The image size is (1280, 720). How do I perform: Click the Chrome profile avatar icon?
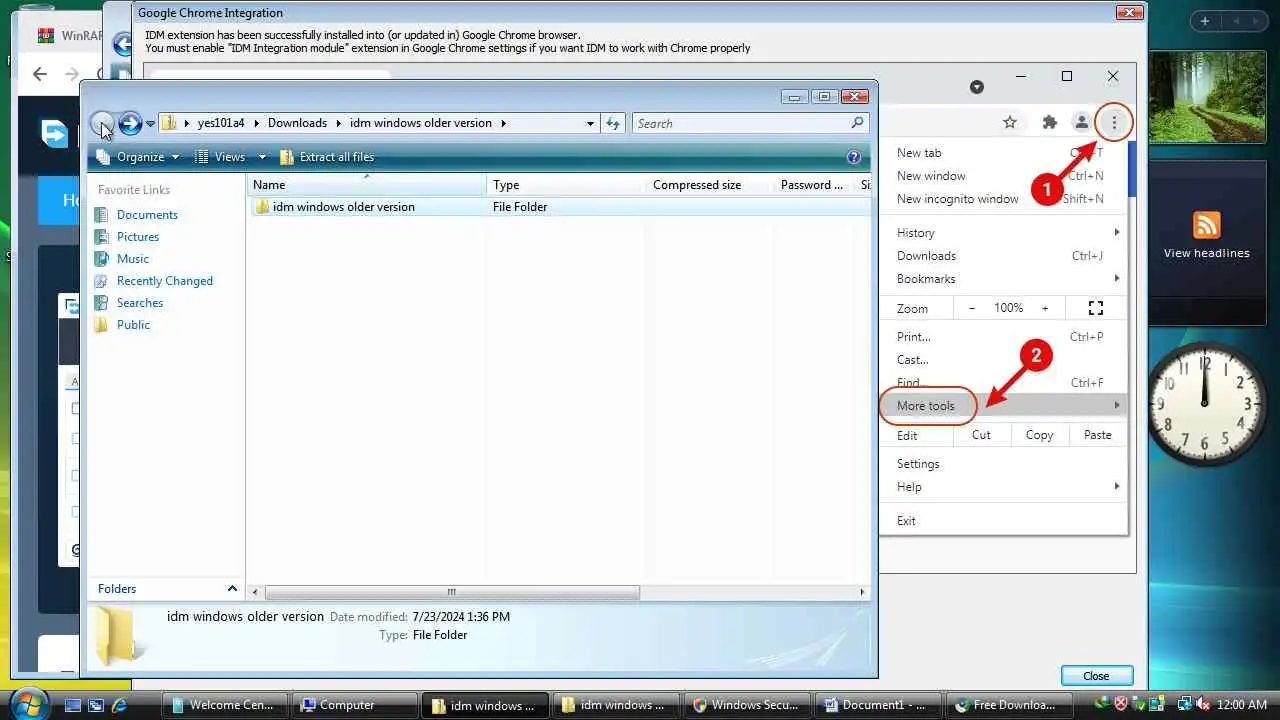point(1081,122)
